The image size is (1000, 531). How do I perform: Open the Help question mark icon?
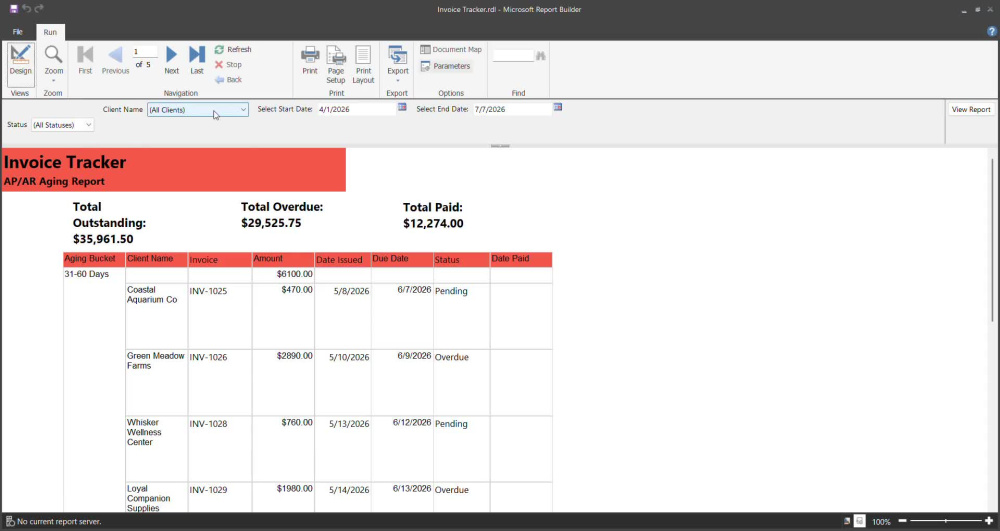pyautogui.click(x=992, y=31)
